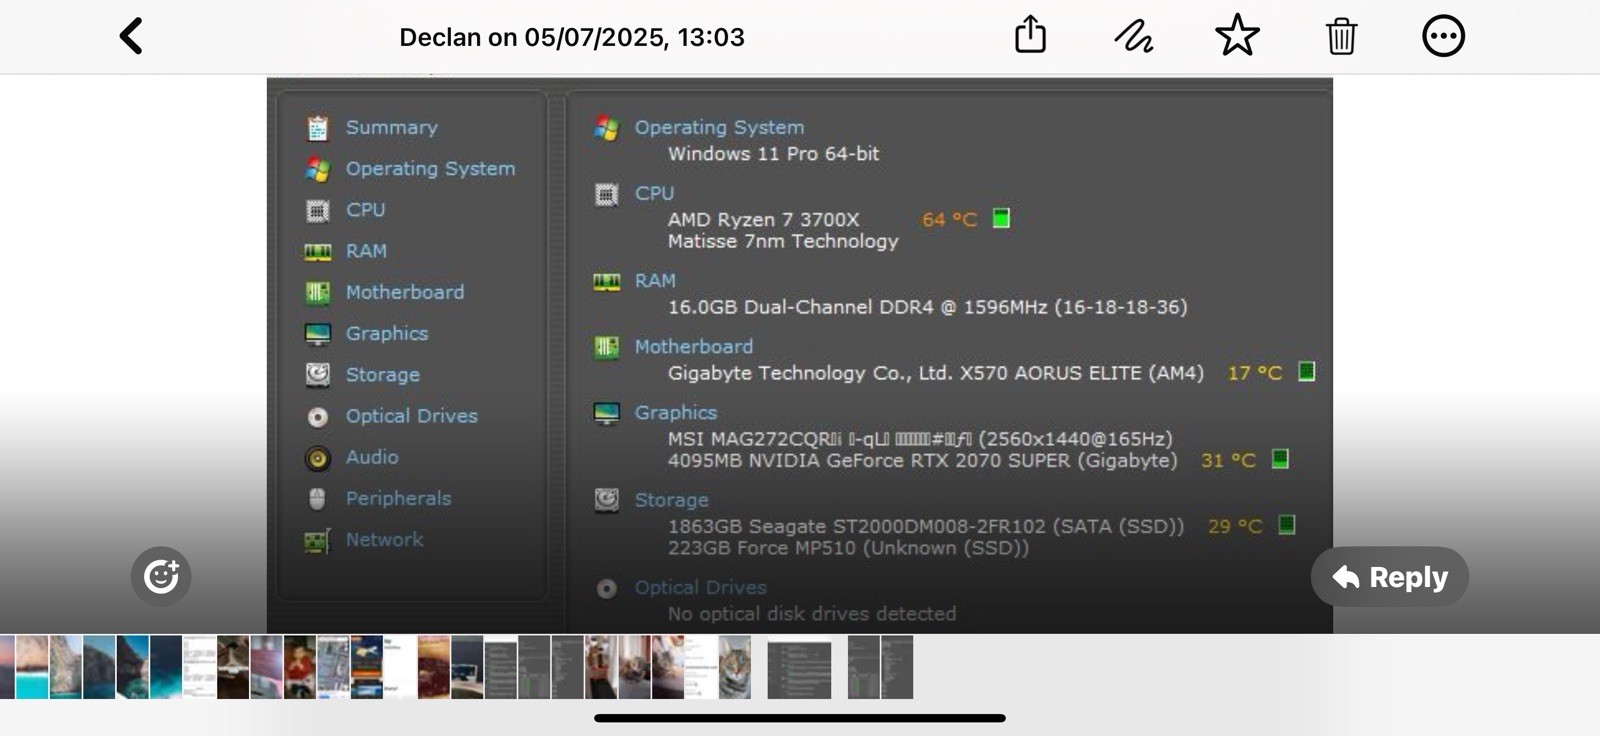Image resolution: width=1600 pixels, height=736 pixels.
Task: Click the text "Matisse 7nm Technology"
Action: 783,241
